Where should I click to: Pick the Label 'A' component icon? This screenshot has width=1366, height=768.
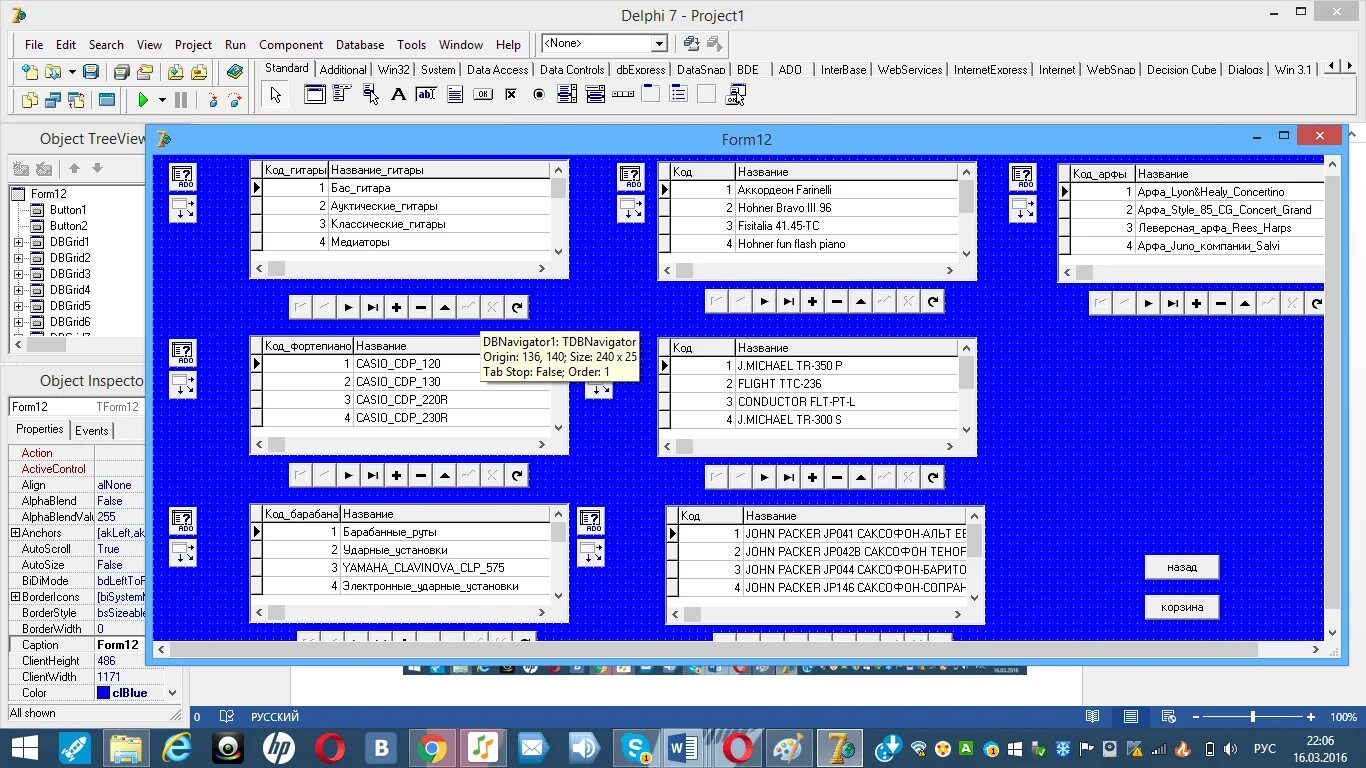(398, 95)
